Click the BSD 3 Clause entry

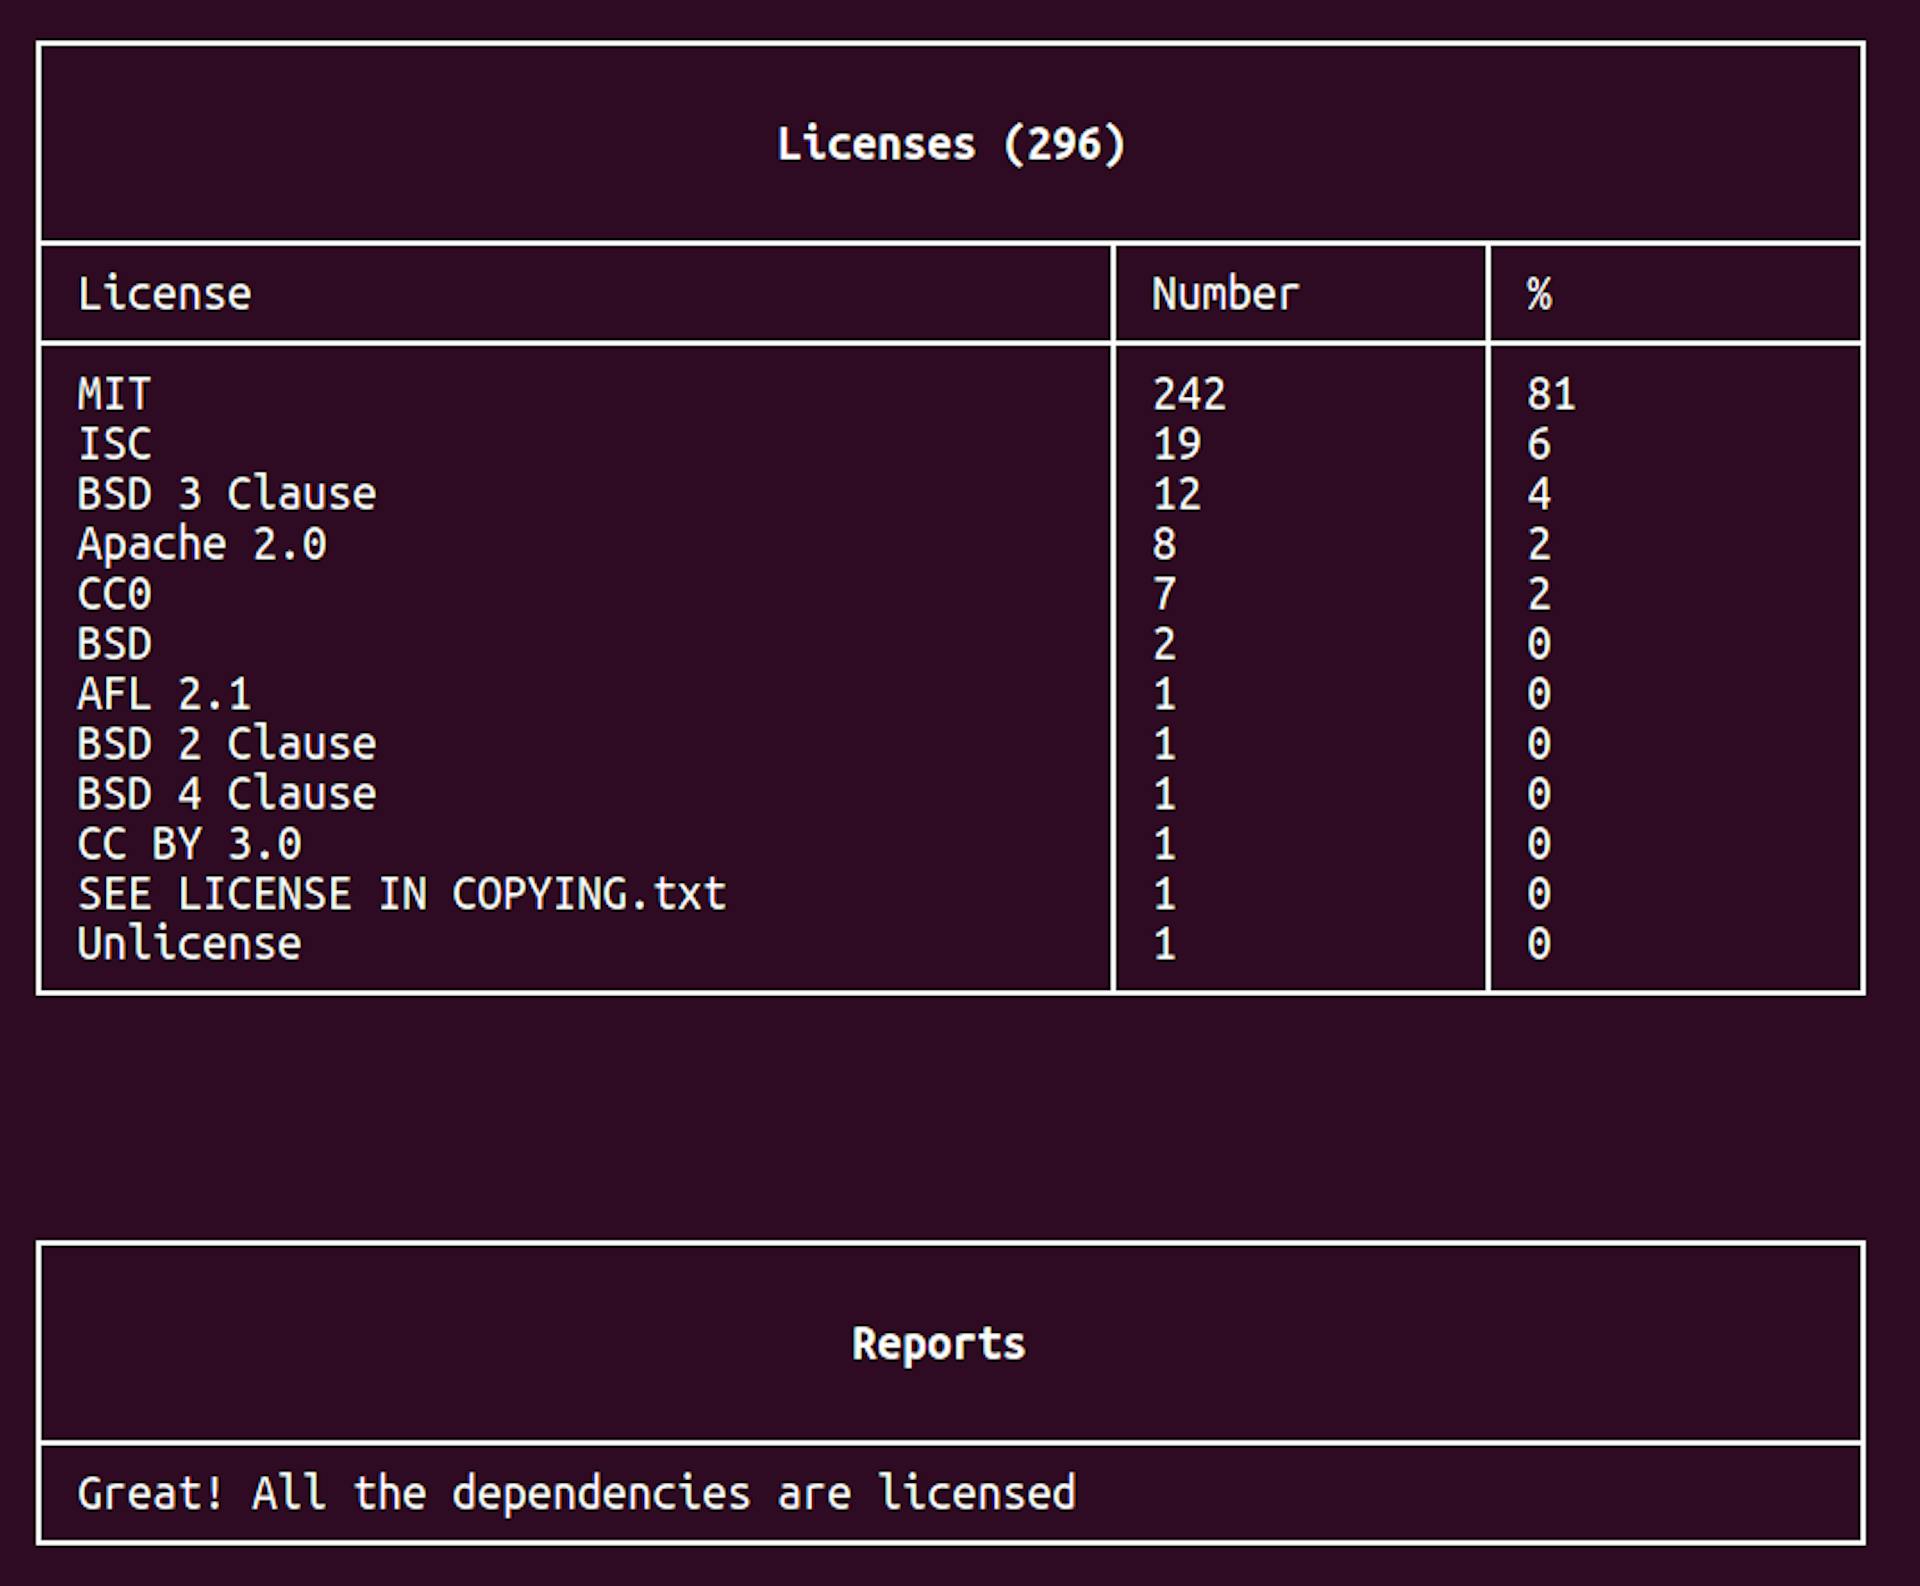226,494
